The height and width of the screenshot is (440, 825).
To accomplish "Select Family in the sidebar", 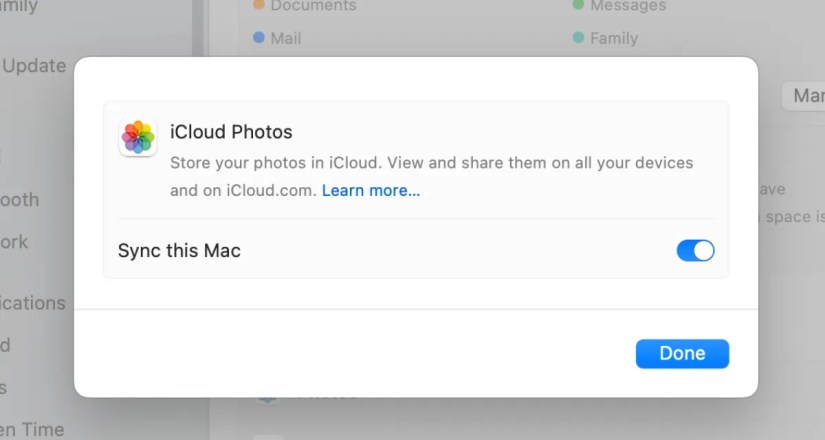I will [20, 7].
